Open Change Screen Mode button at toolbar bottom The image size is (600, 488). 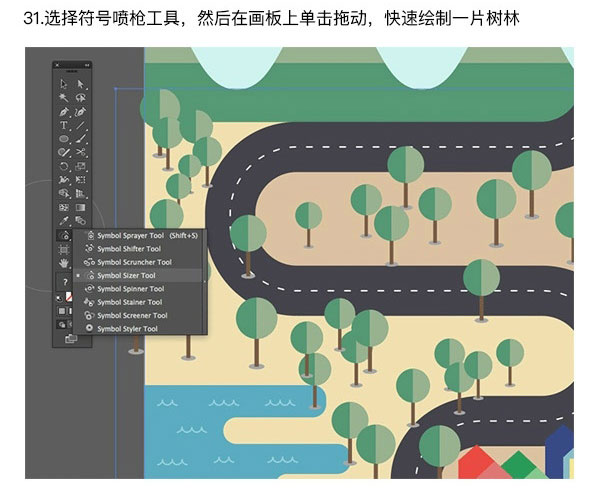(71, 339)
